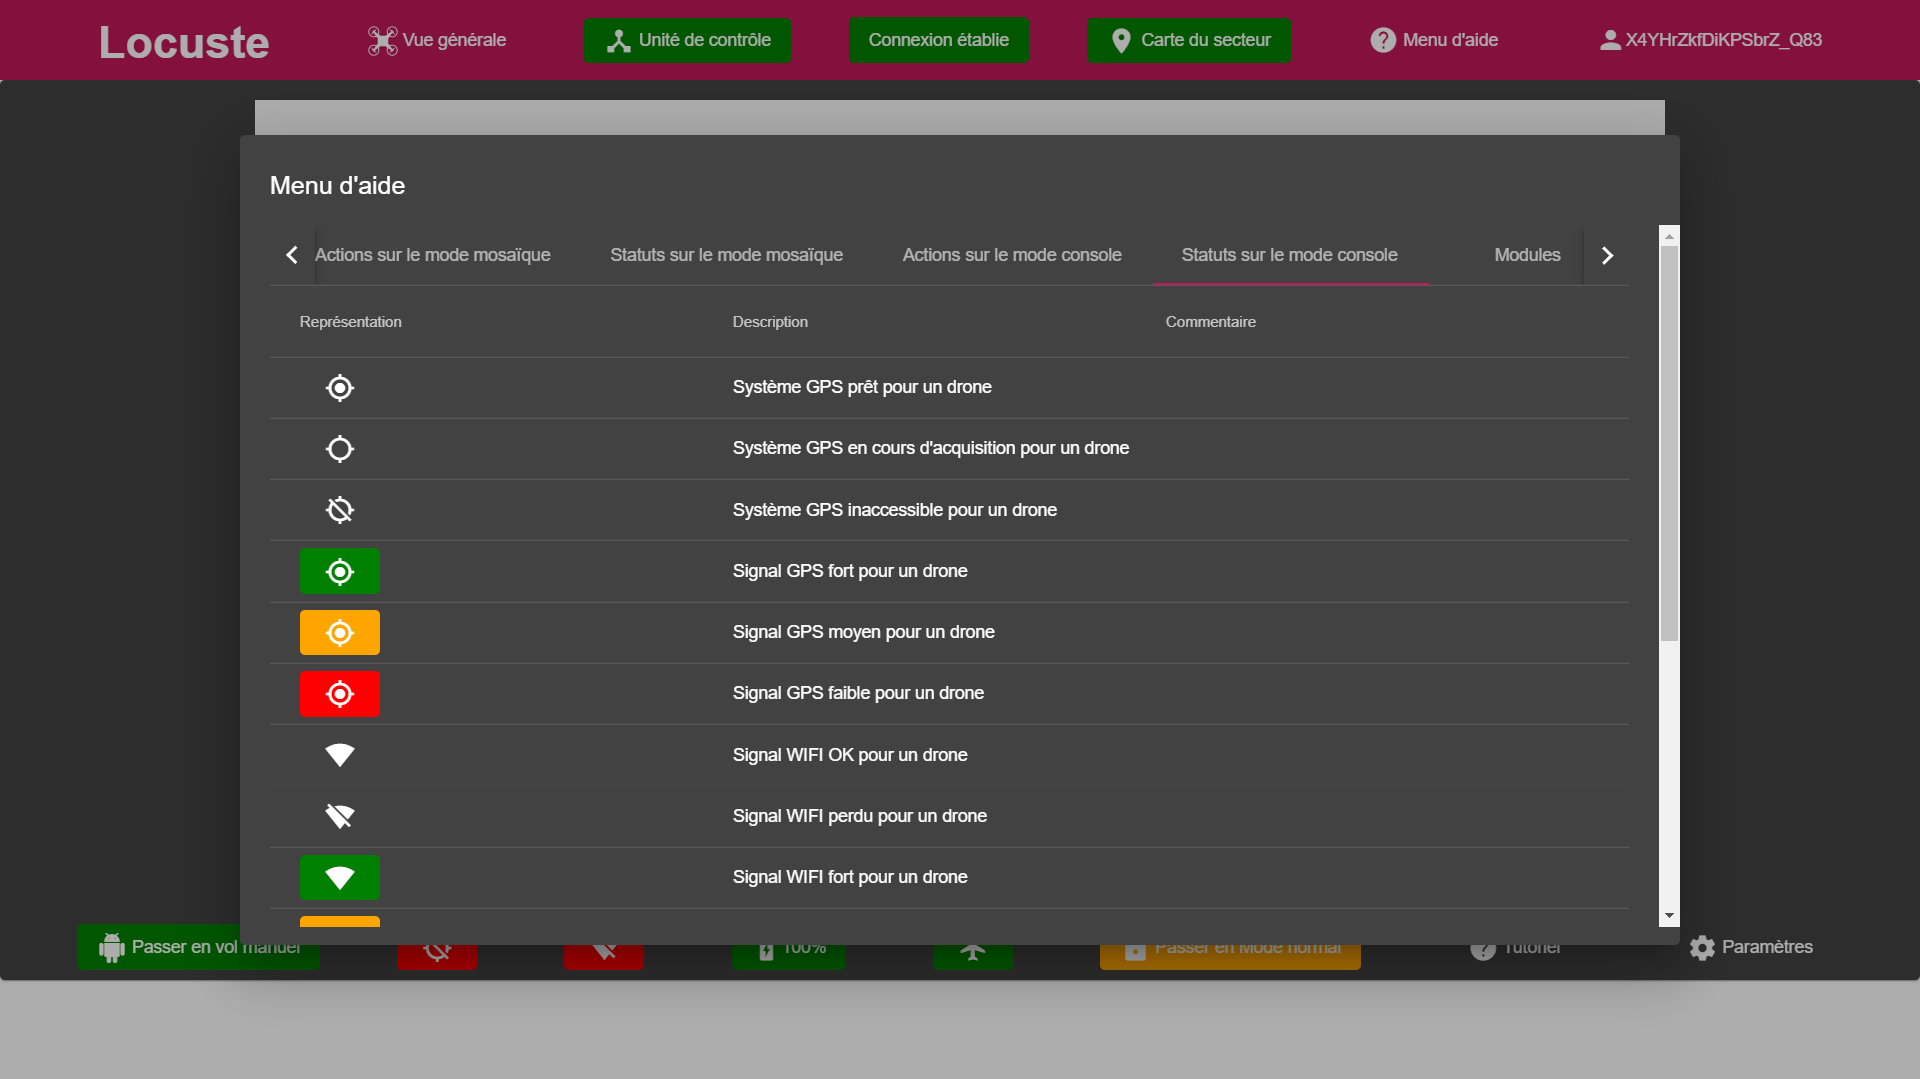
Task: Click the map pin icon in Carte du secteur
Action: pyautogui.click(x=1121, y=41)
